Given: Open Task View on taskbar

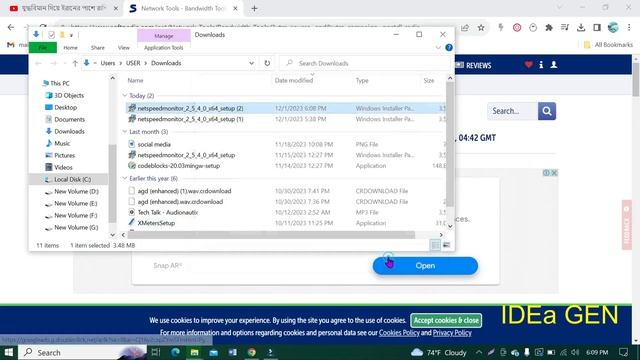Looking at the screenshot, I should tap(156, 352).
